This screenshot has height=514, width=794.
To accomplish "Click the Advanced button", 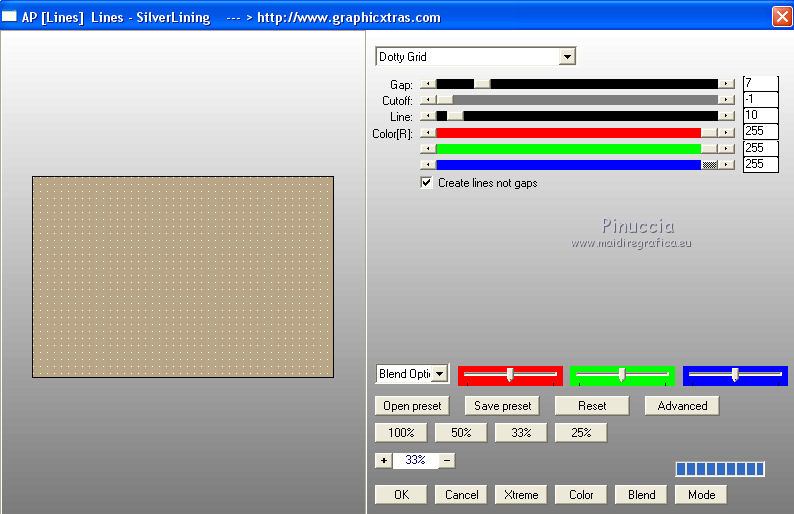I will pos(682,406).
